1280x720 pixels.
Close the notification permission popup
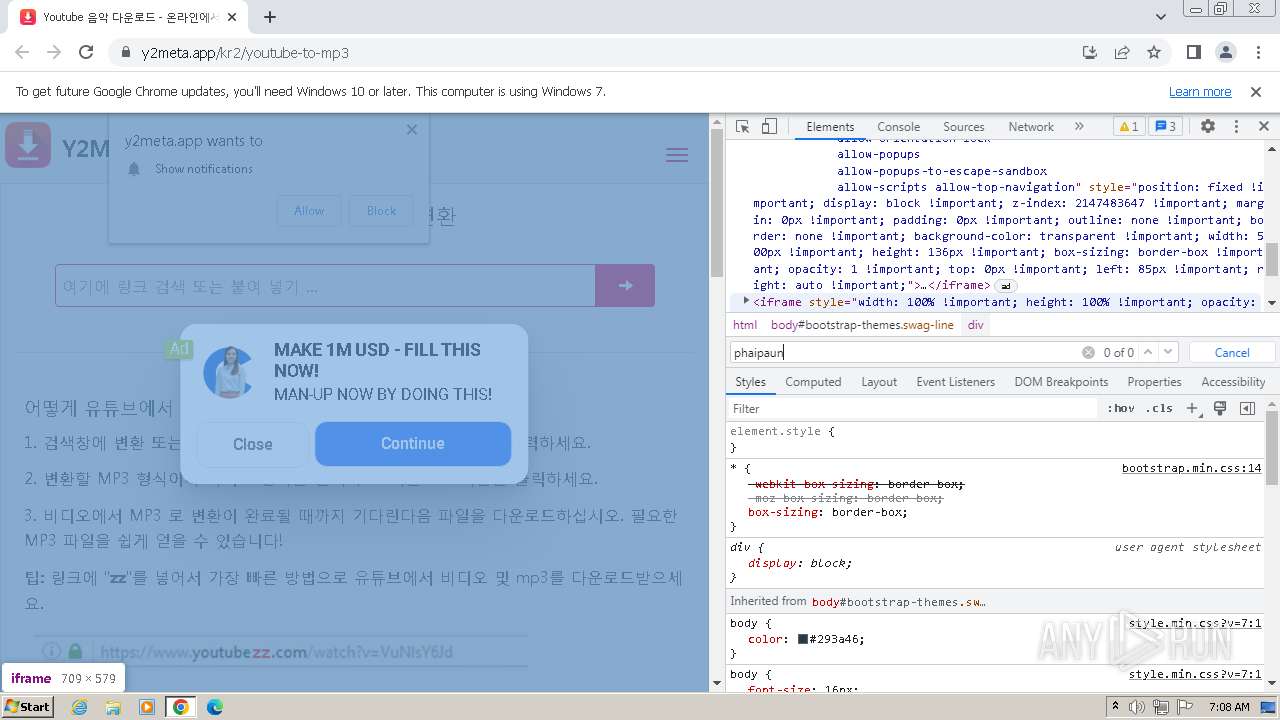pyautogui.click(x=412, y=129)
